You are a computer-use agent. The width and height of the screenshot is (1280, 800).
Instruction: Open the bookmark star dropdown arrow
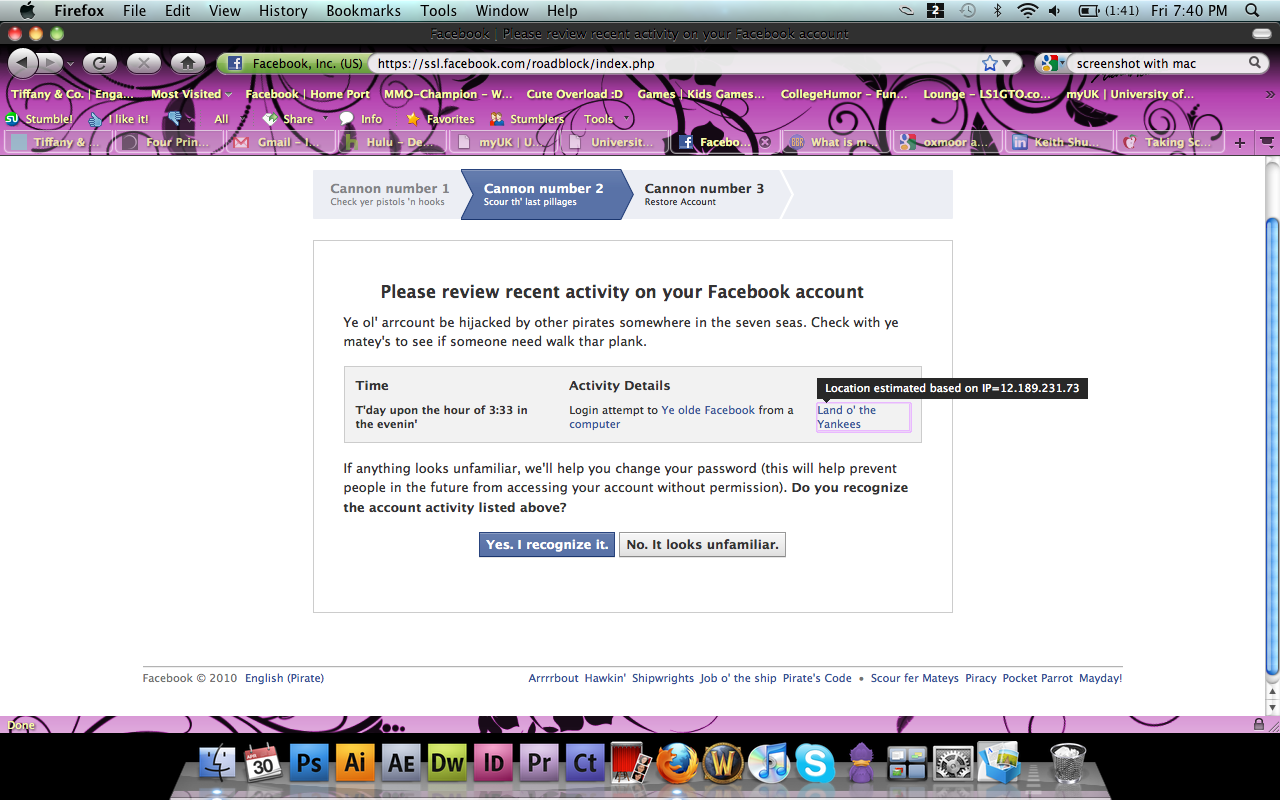click(1006, 63)
